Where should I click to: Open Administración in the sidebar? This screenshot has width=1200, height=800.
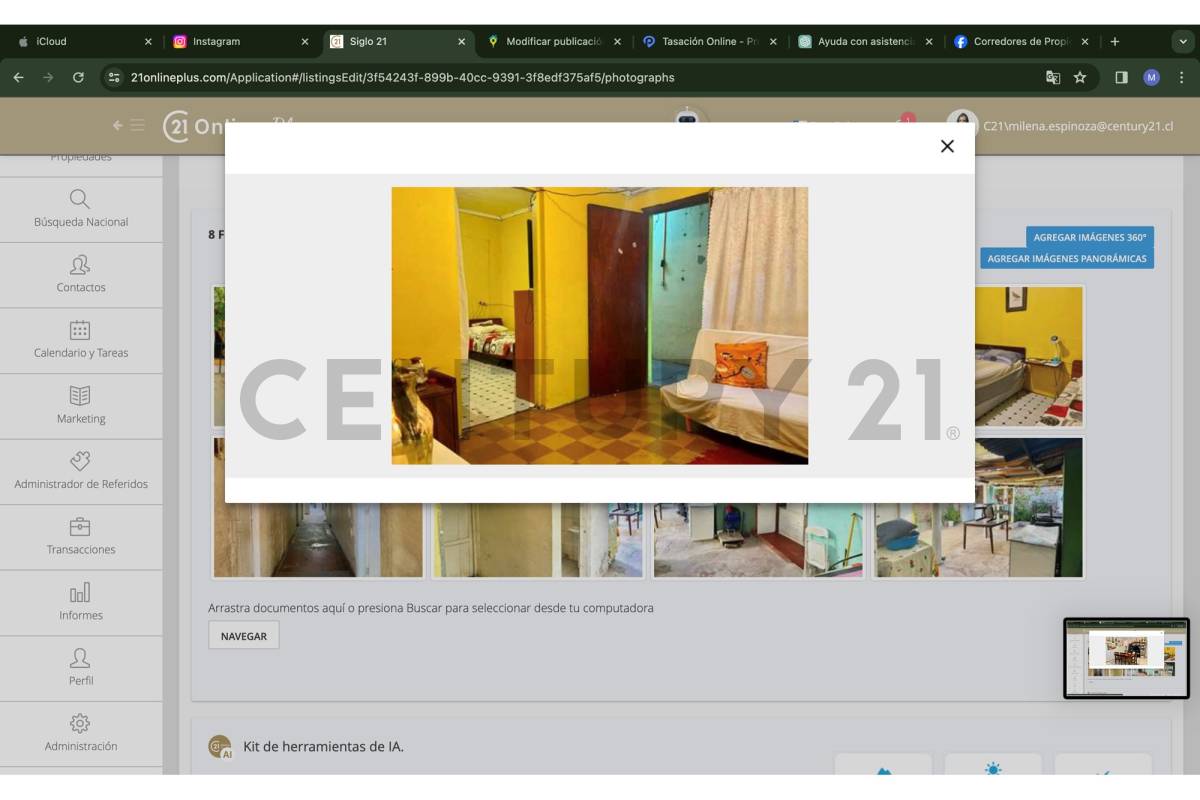(x=81, y=733)
